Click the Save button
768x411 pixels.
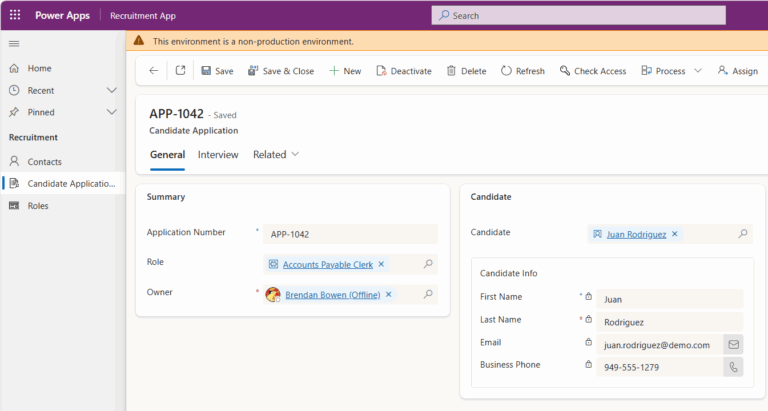(x=217, y=71)
